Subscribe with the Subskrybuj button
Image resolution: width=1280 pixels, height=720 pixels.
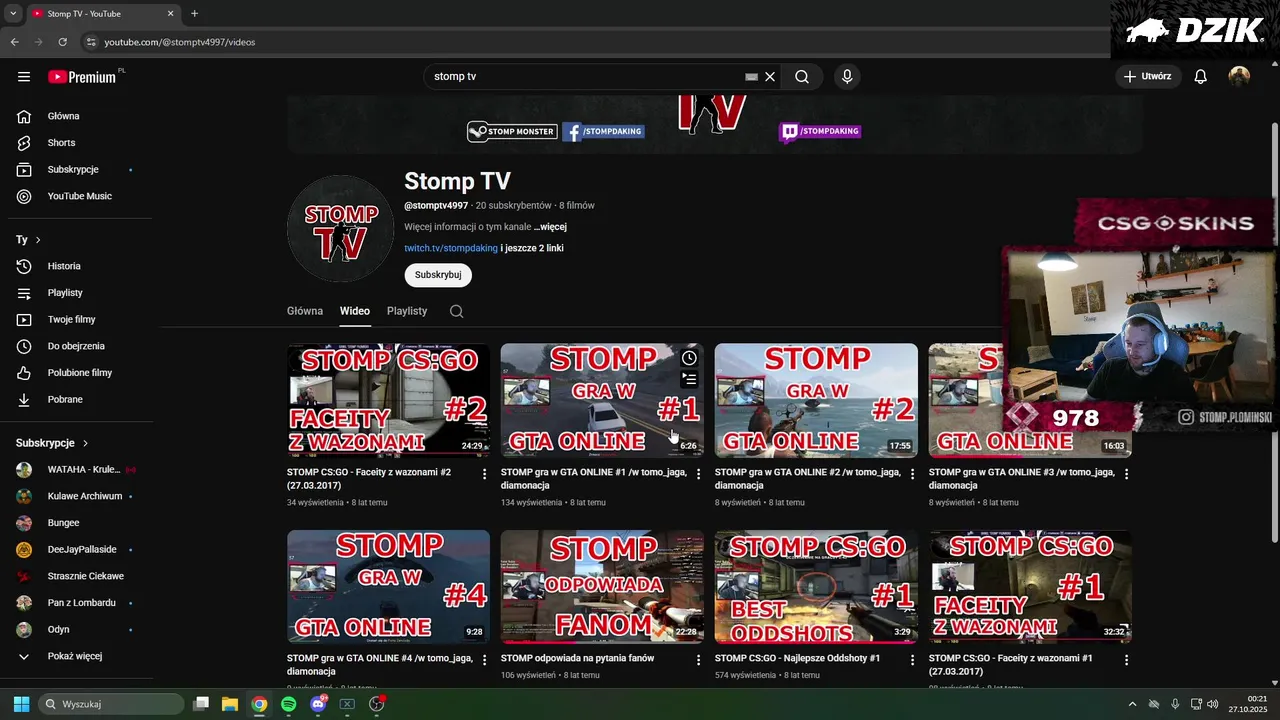tap(438, 275)
